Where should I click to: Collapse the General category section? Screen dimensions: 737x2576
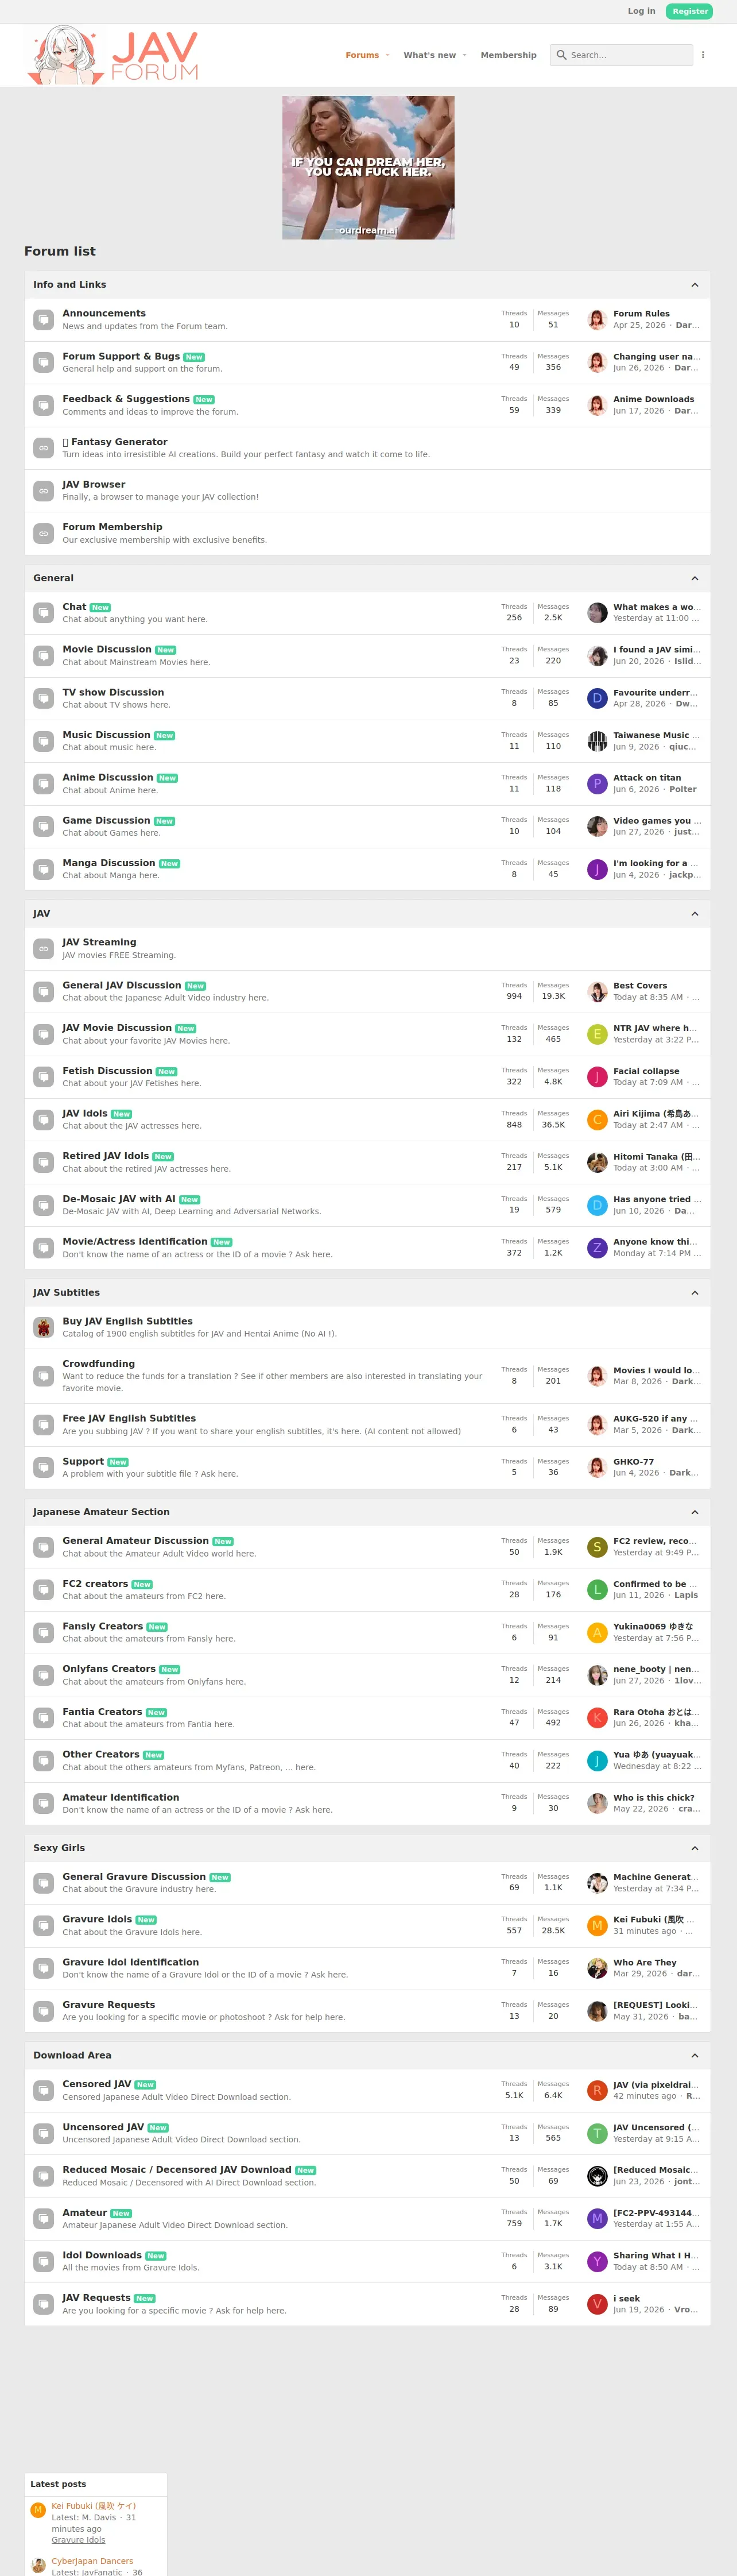(694, 578)
